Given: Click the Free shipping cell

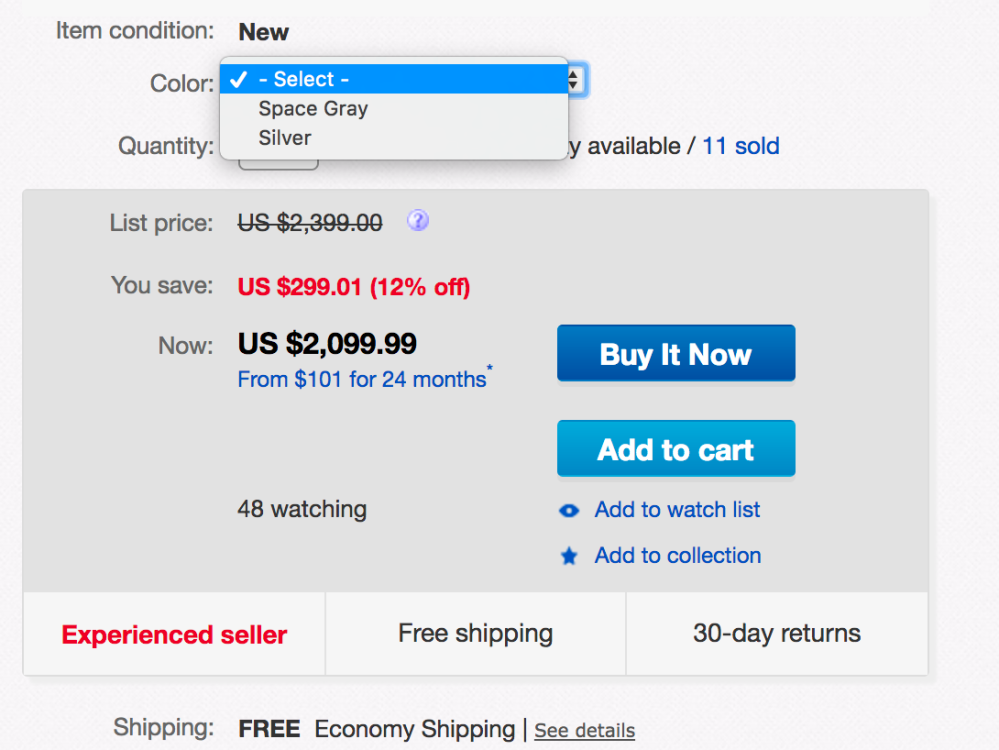Looking at the screenshot, I should (x=475, y=633).
